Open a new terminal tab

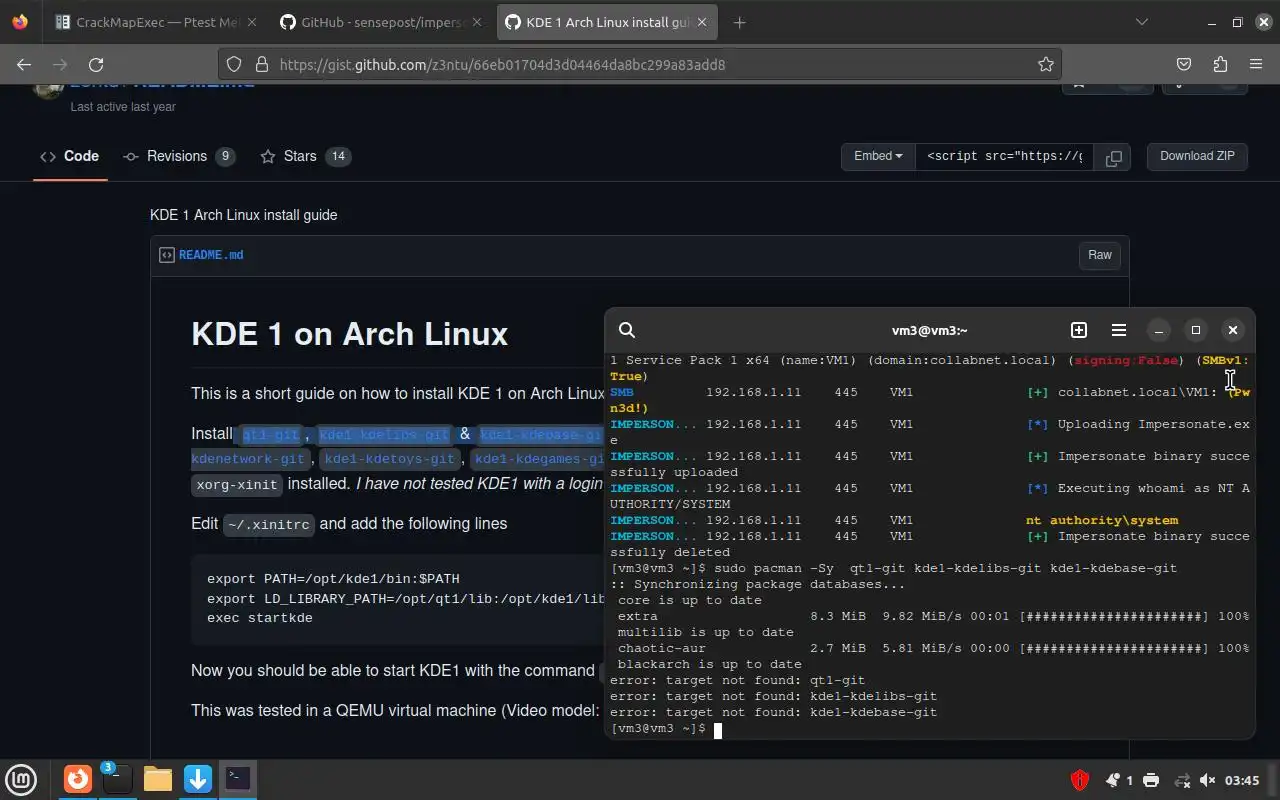click(1078, 330)
